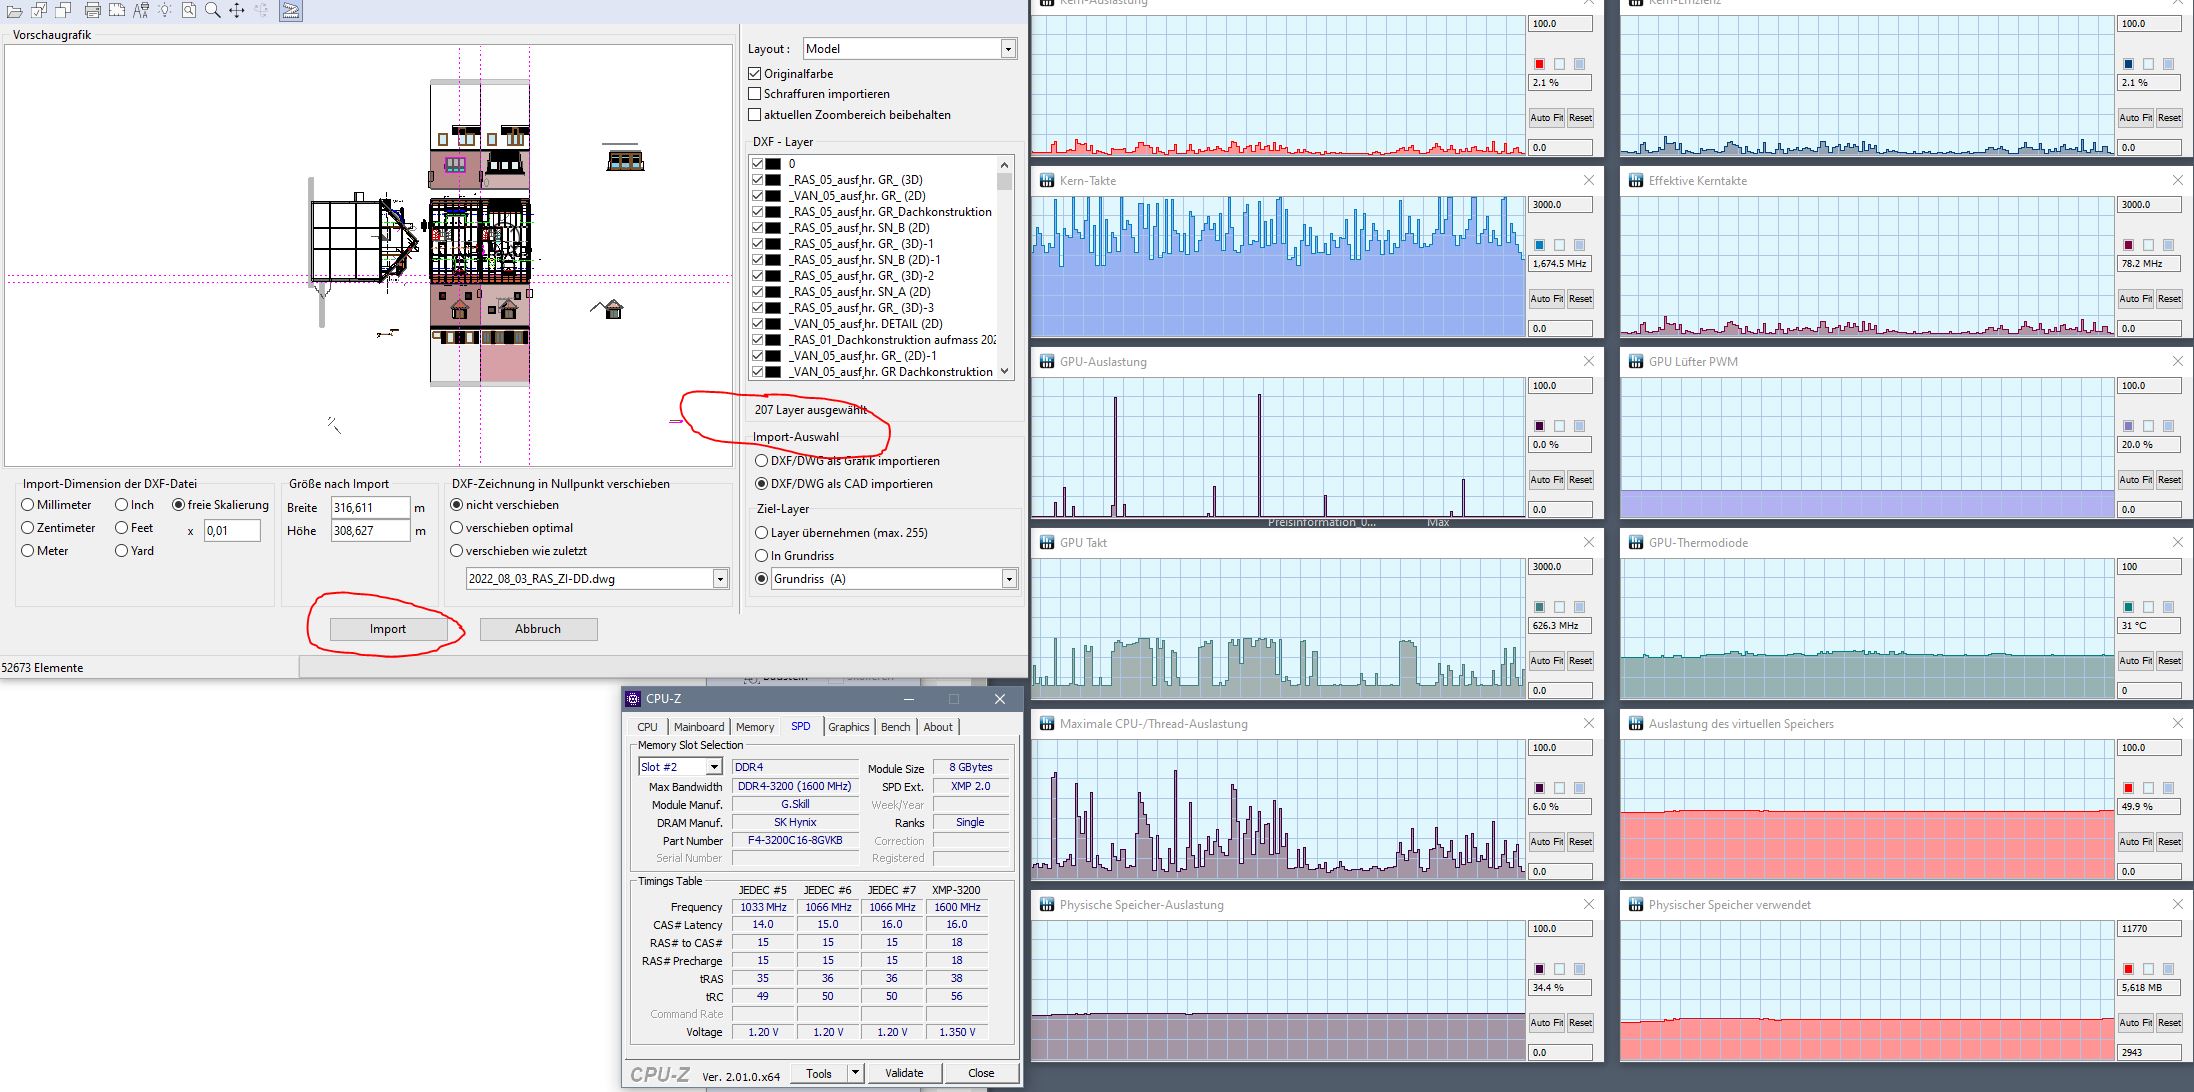
Task: Click the light bulb icon in toolbar
Action: 164,10
